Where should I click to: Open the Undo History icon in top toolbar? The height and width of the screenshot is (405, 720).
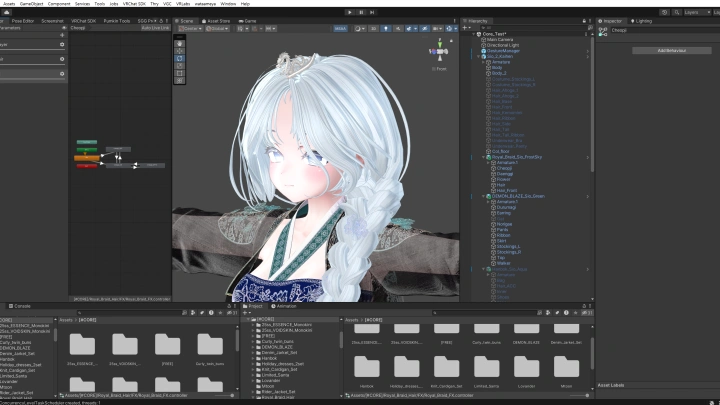coord(664,12)
